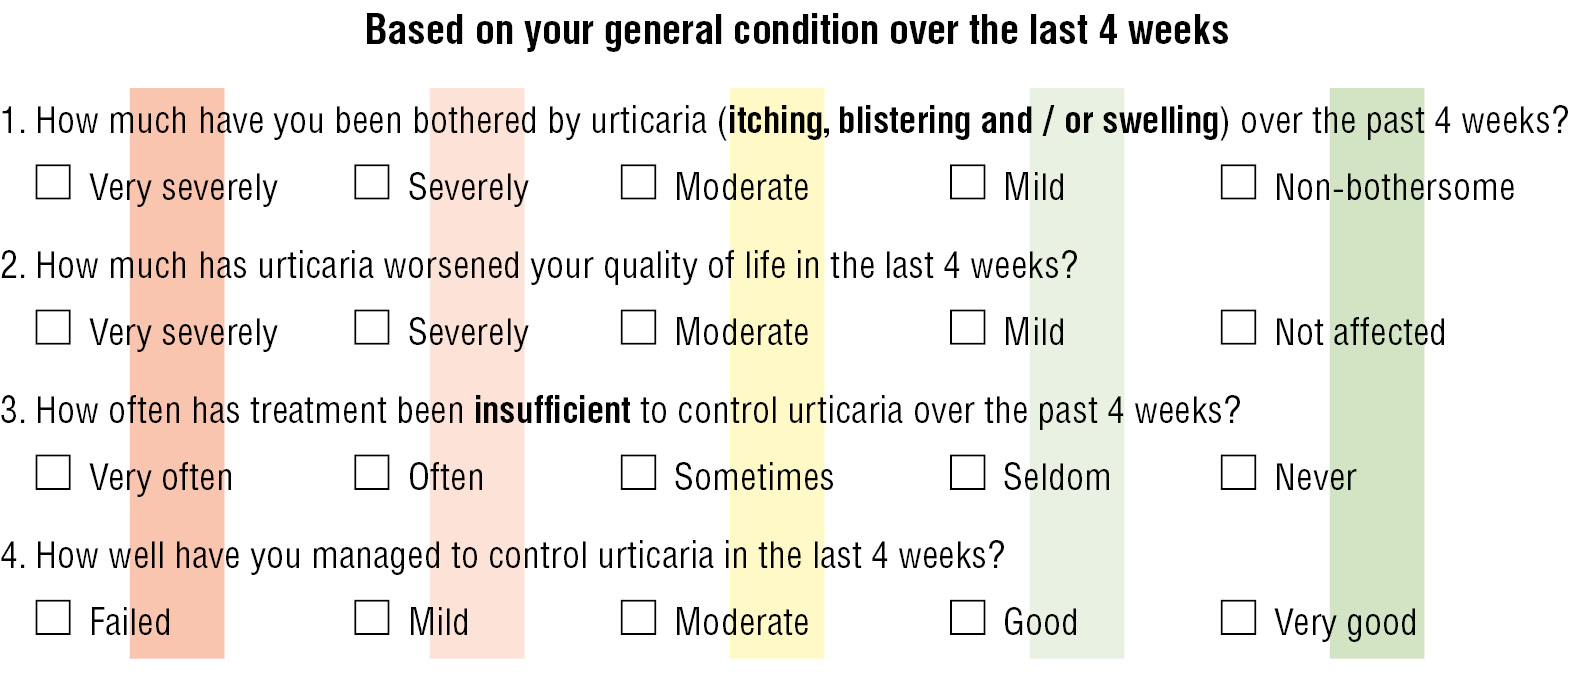Select 'Mild' checkbox for question 1
Image resolution: width=1594 pixels, height=688 pixels.
point(967,183)
